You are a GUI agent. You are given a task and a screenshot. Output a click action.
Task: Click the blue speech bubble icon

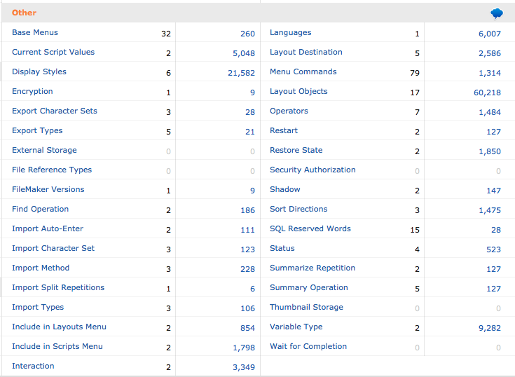497,13
